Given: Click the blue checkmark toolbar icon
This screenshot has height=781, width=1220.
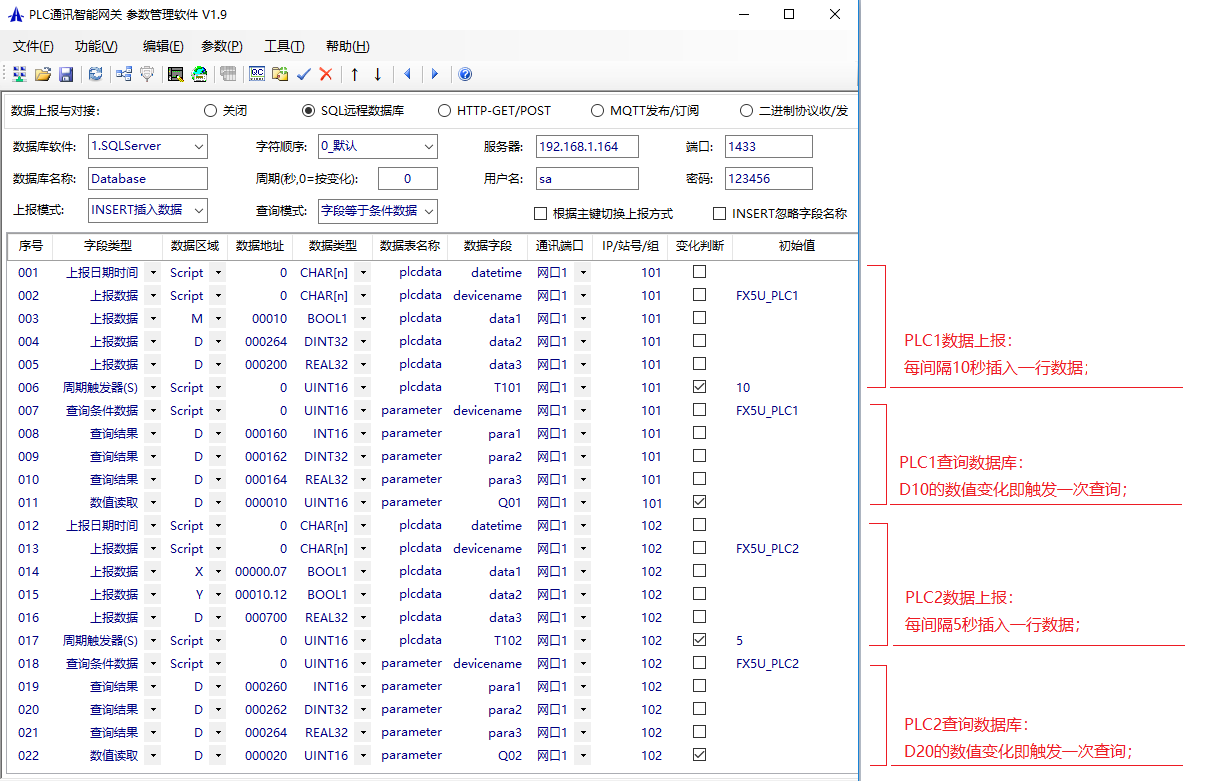Looking at the screenshot, I should [x=304, y=74].
